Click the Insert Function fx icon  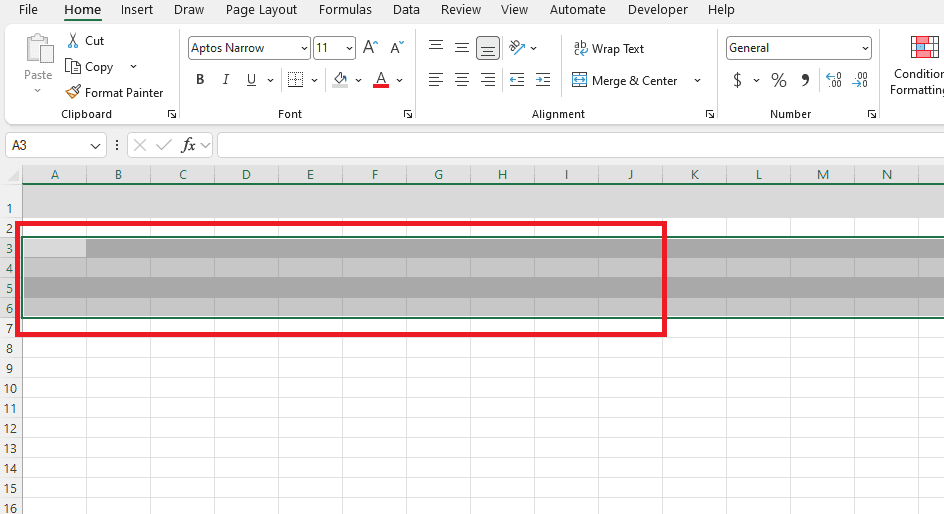click(188, 146)
